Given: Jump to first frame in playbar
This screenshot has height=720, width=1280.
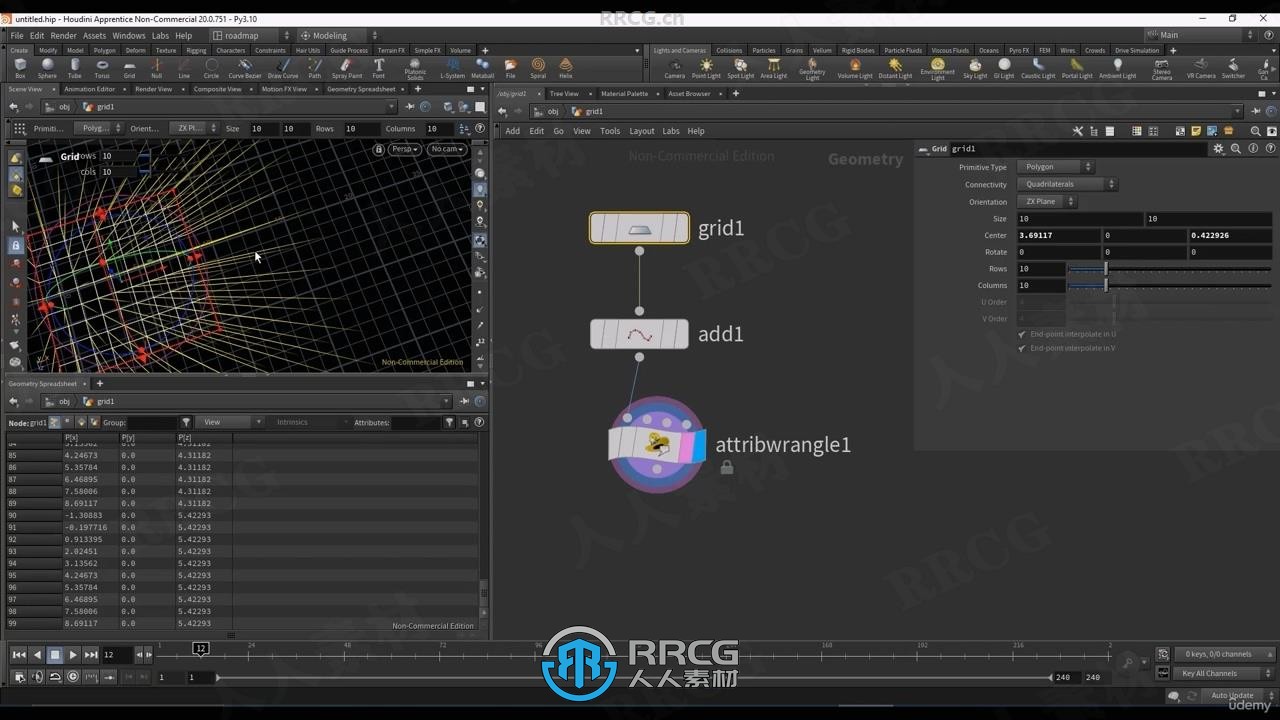Looking at the screenshot, I should coord(18,655).
